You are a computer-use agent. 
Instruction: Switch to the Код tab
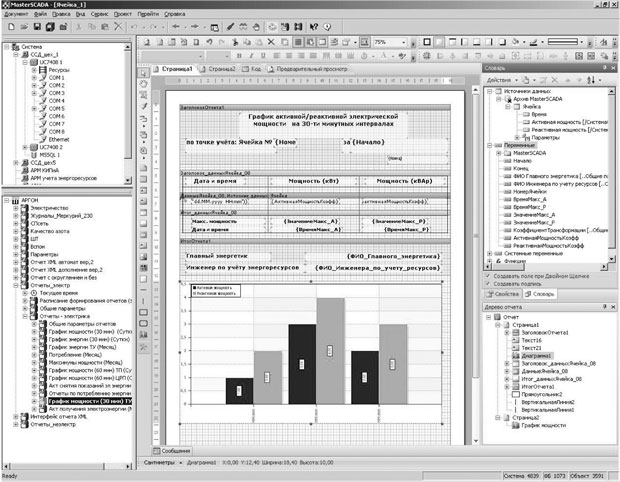[251, 69]
